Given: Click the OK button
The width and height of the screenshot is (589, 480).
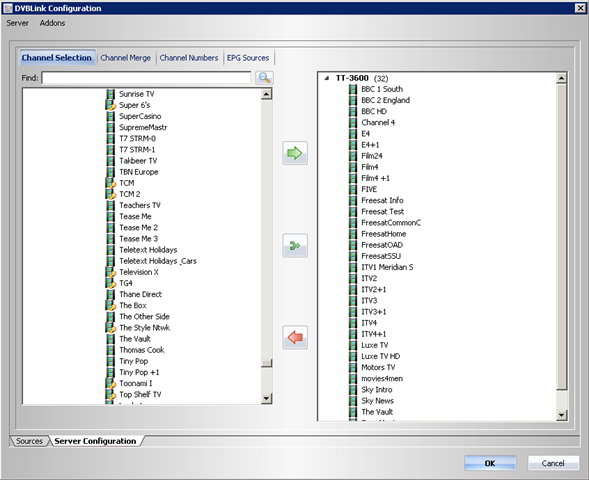Looking at the screenshot, I should pyautogui.click(x=490, y=463).
